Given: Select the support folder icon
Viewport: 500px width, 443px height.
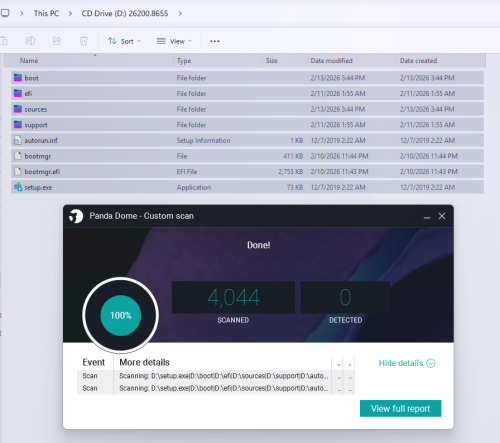Looking at the screenshot, I should [x=18, y=125].
